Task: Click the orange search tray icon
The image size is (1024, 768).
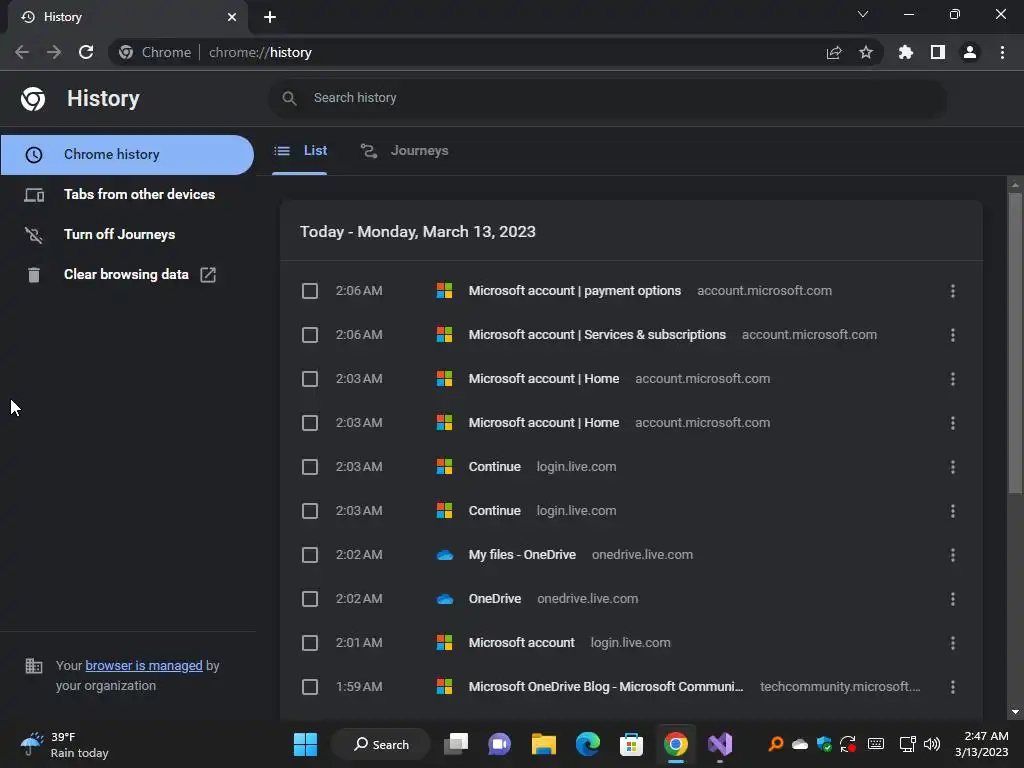Action: pyautogui.click(x=776, y=744)
